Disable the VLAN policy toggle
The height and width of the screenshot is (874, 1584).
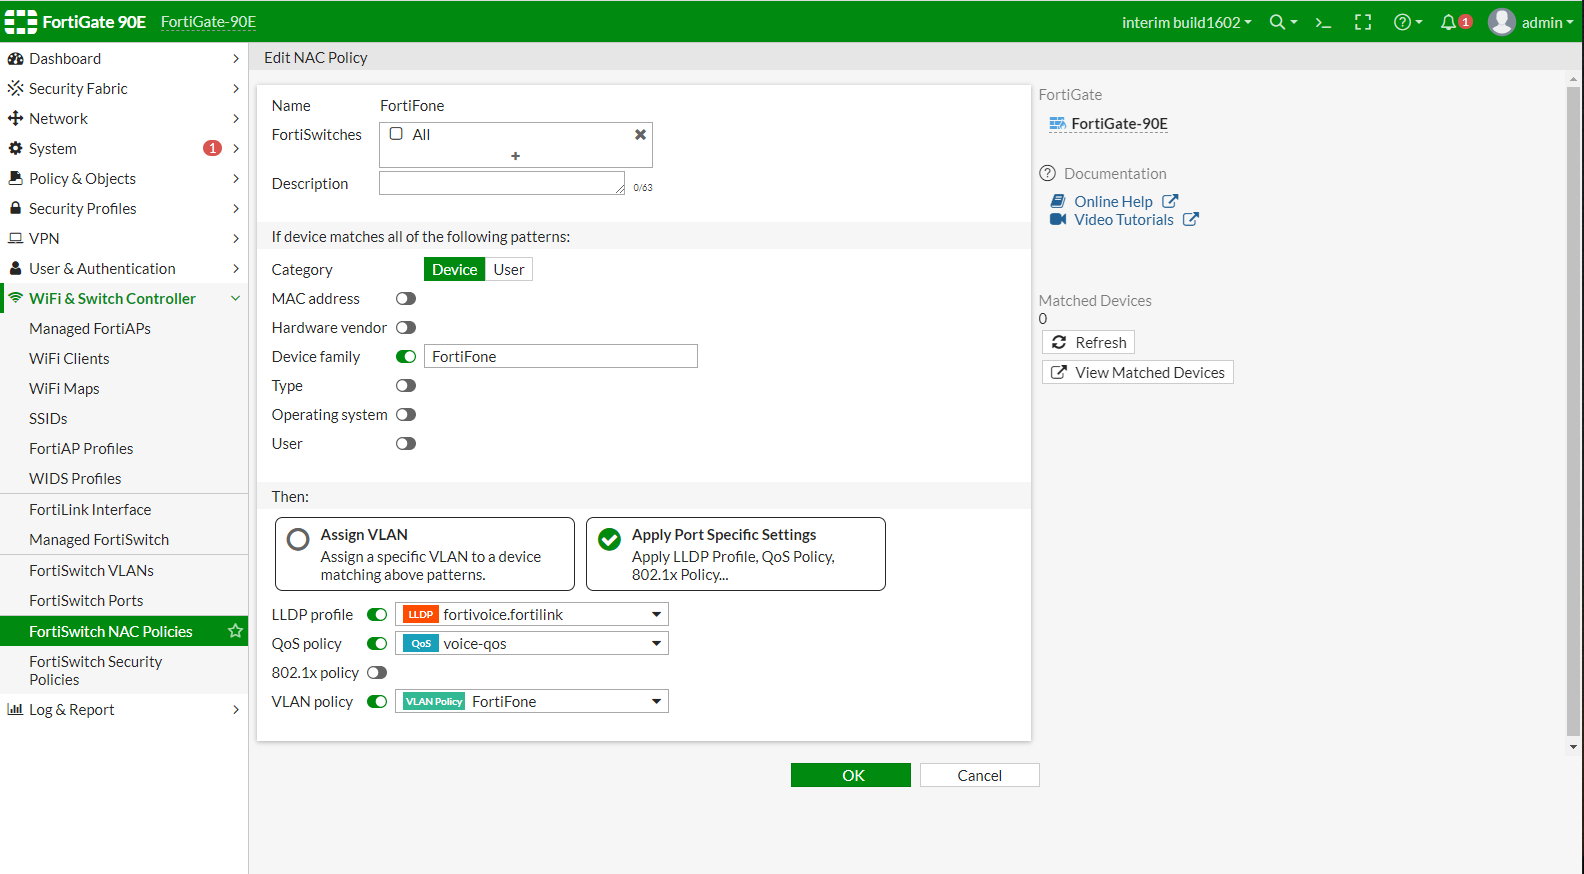377,702
